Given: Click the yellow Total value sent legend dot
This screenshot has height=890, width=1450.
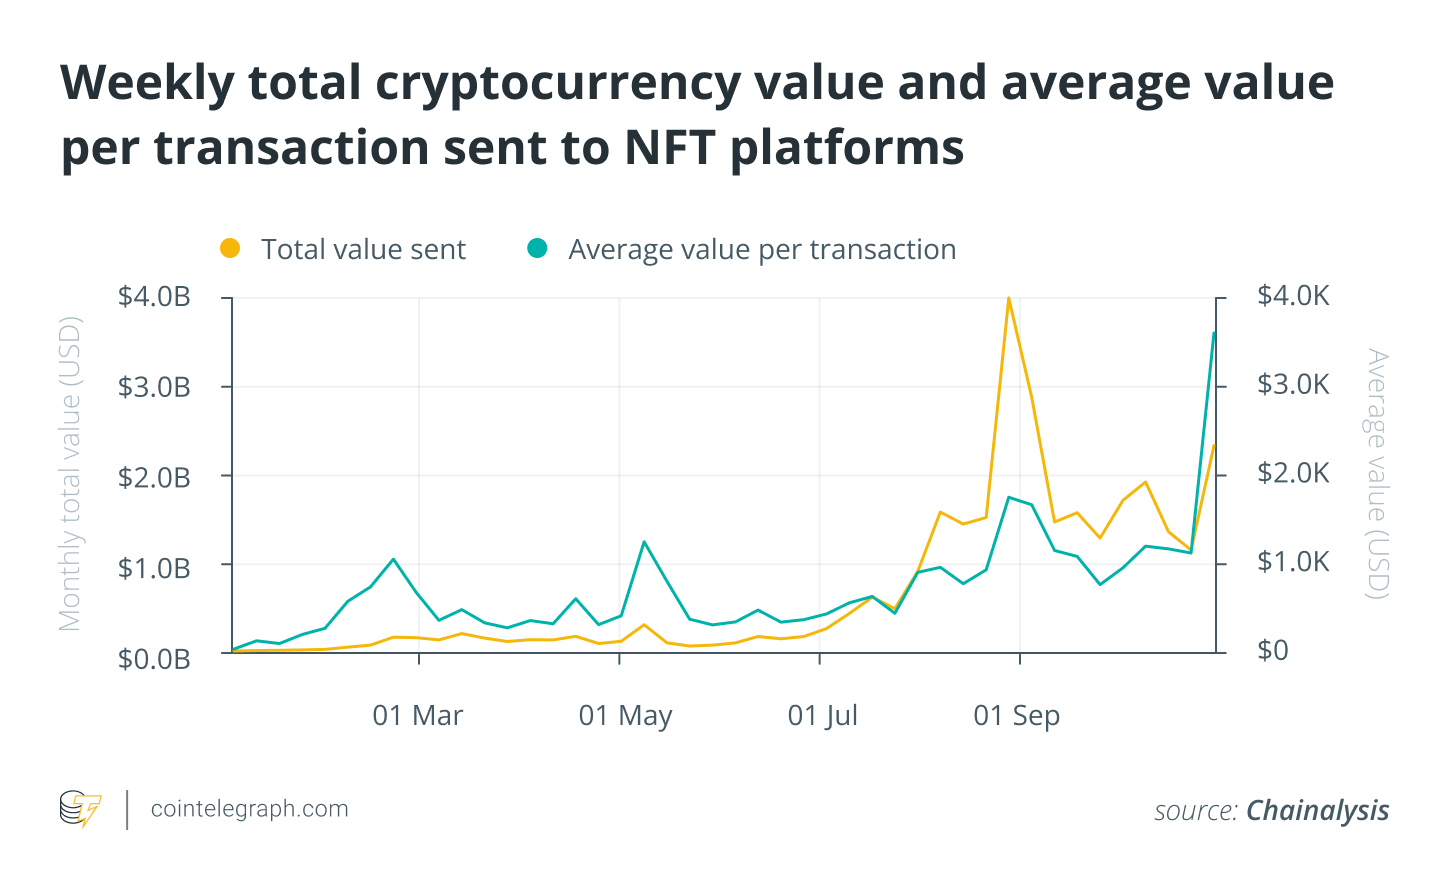Looking at the screenshot, I should tap(230, 249).
